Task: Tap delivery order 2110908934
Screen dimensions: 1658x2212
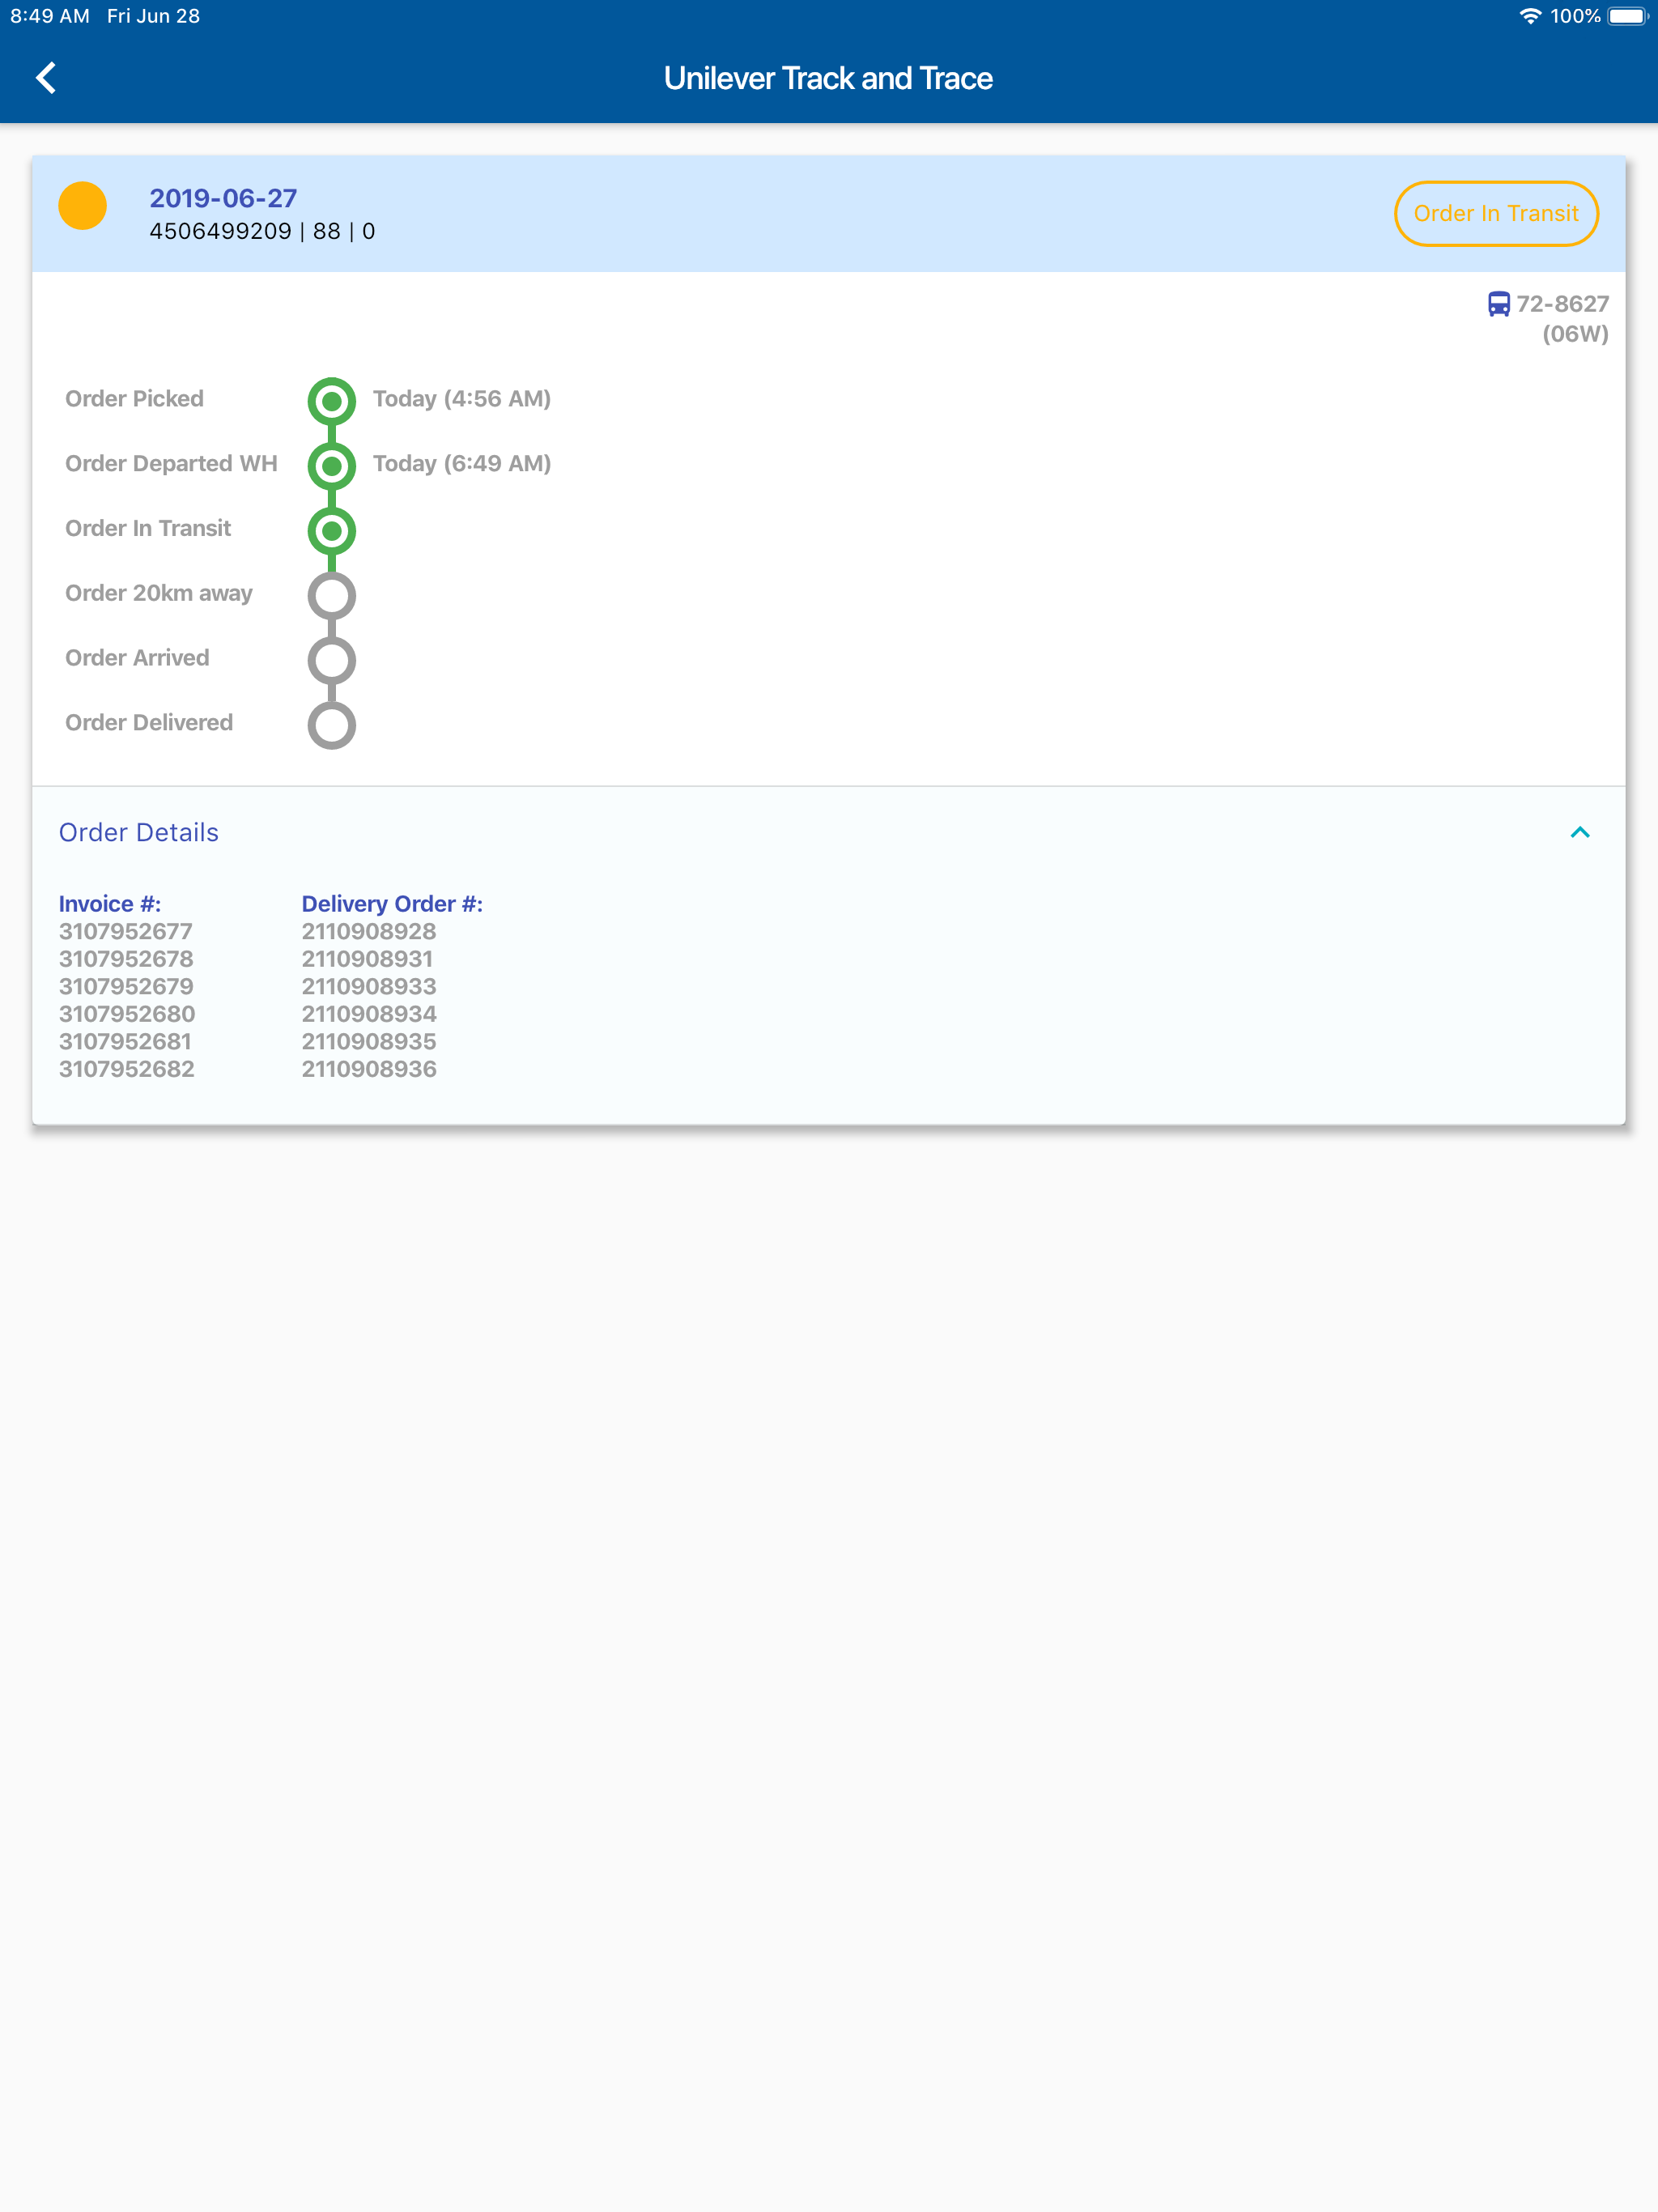Action: [x=369, y=1014]
